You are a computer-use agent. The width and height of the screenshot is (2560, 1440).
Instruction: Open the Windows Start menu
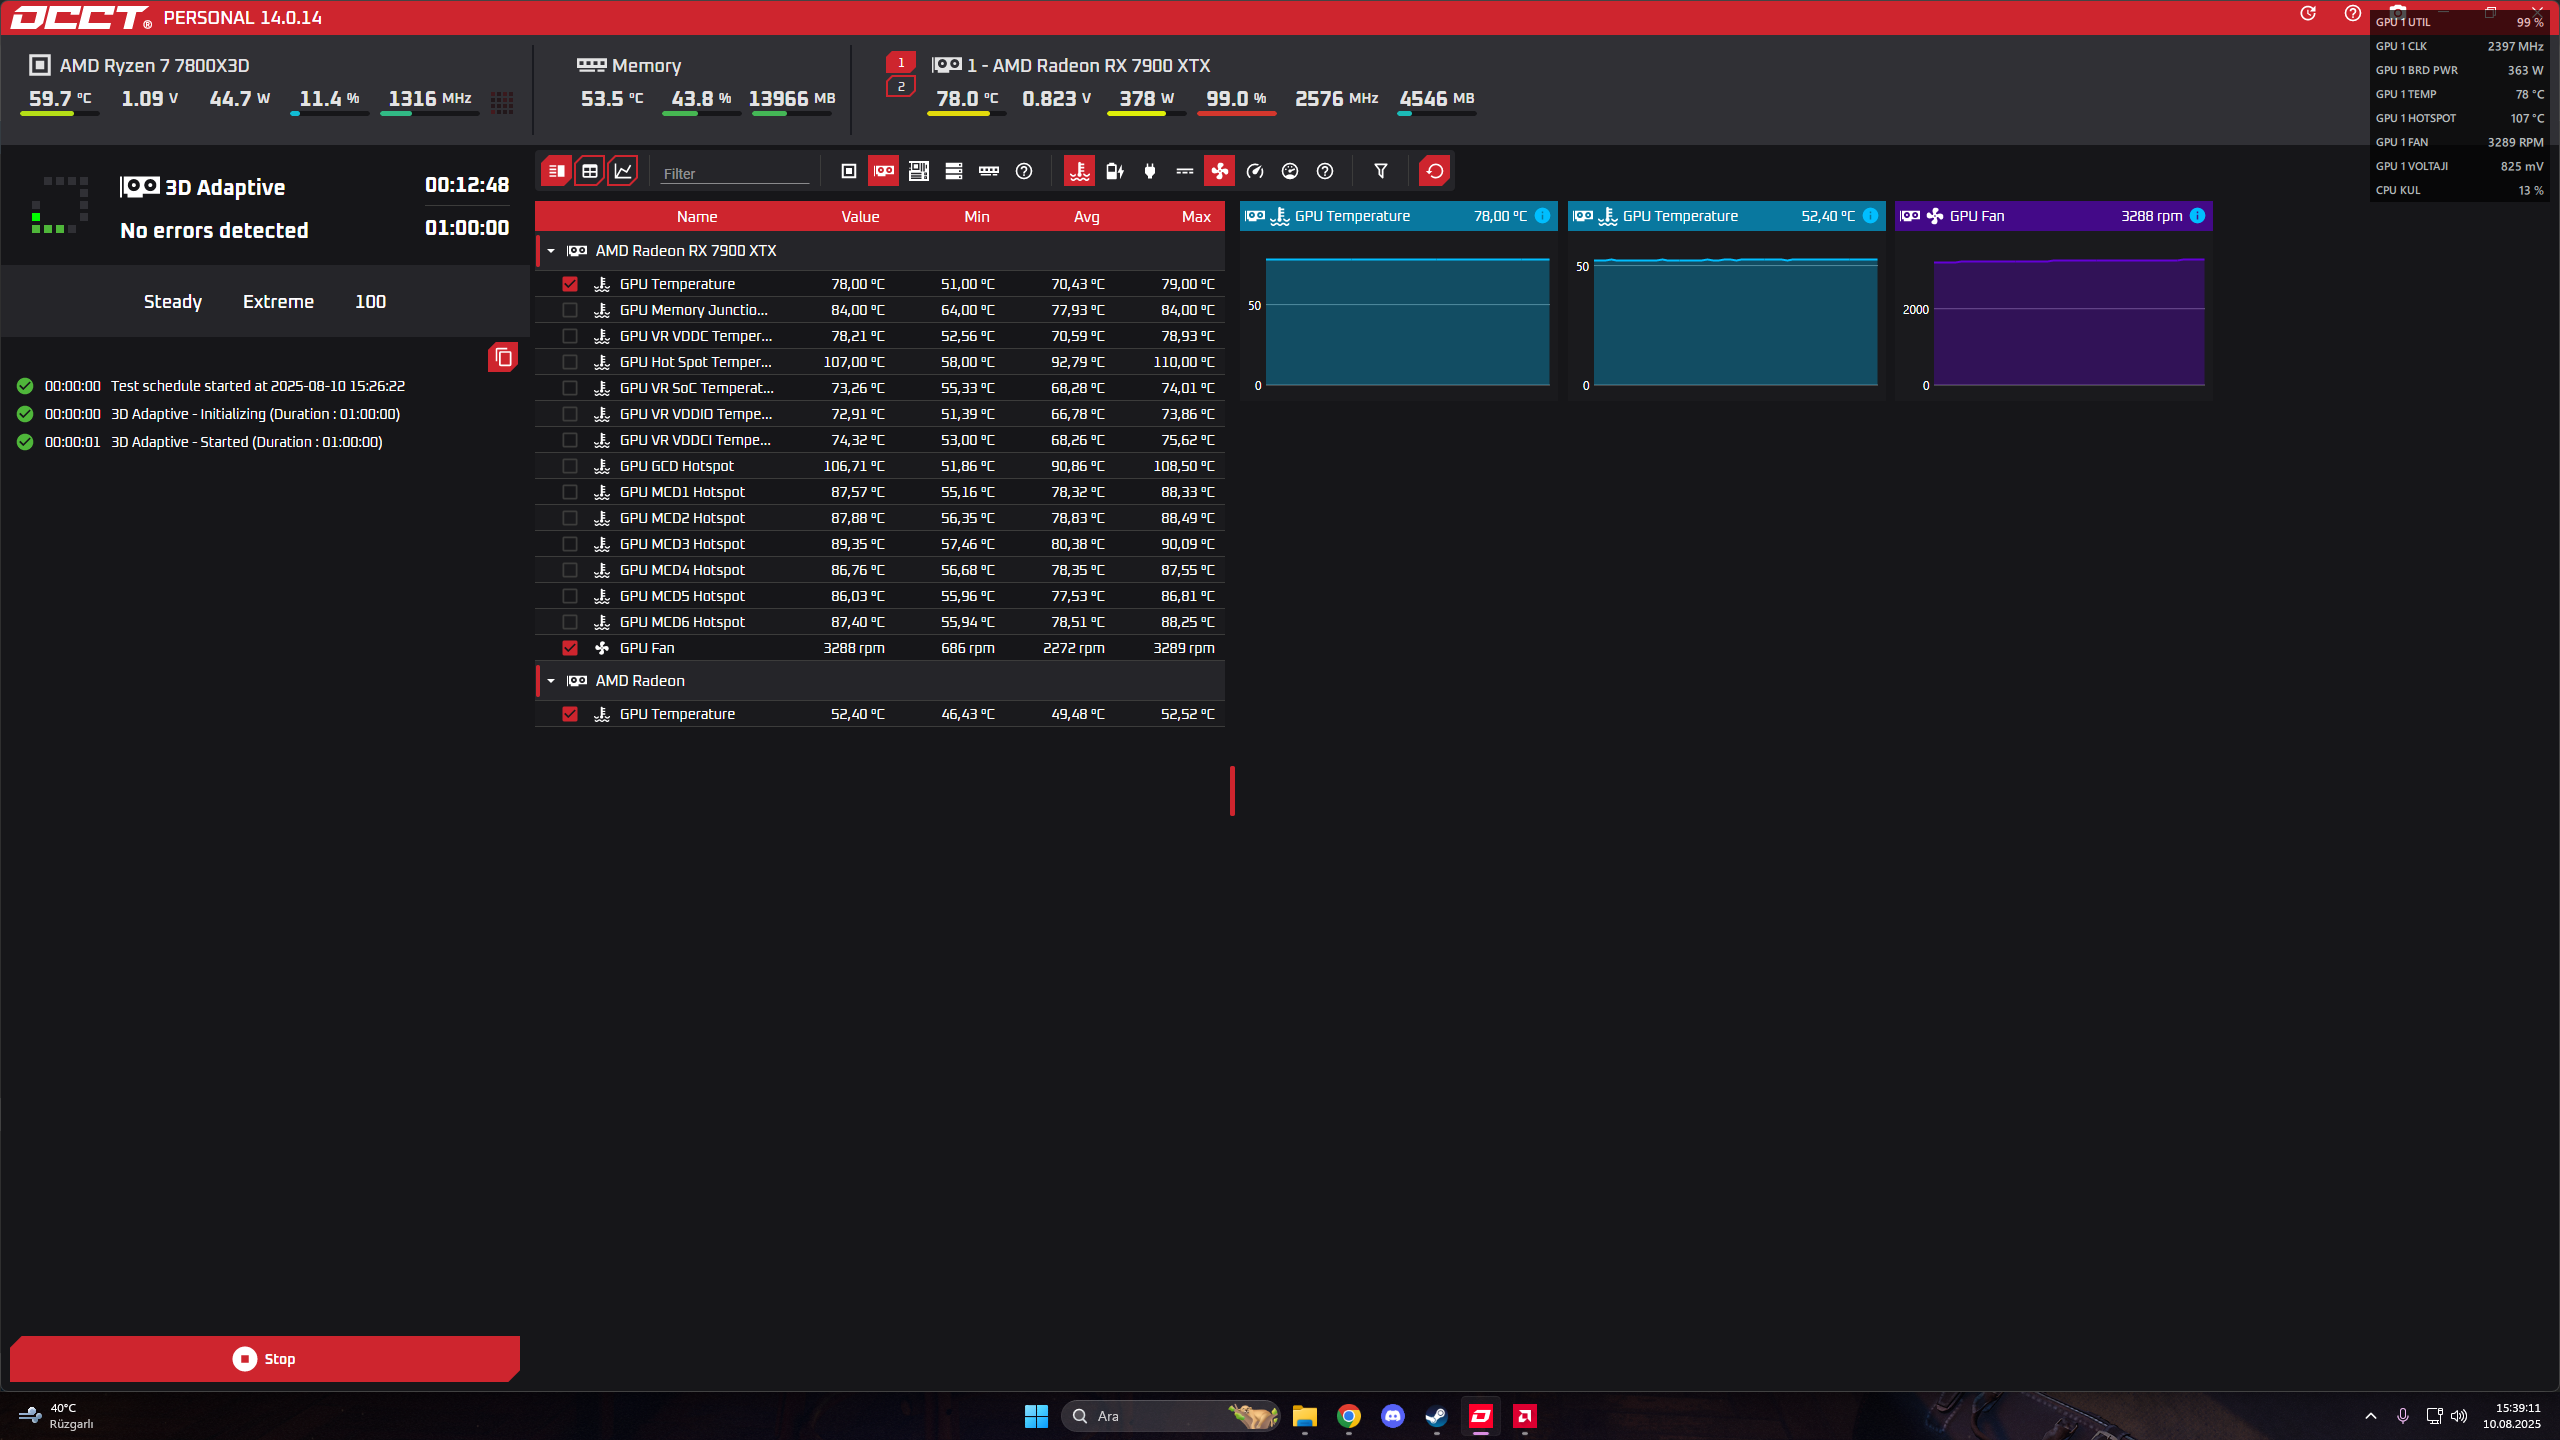coord(1036,1416)
